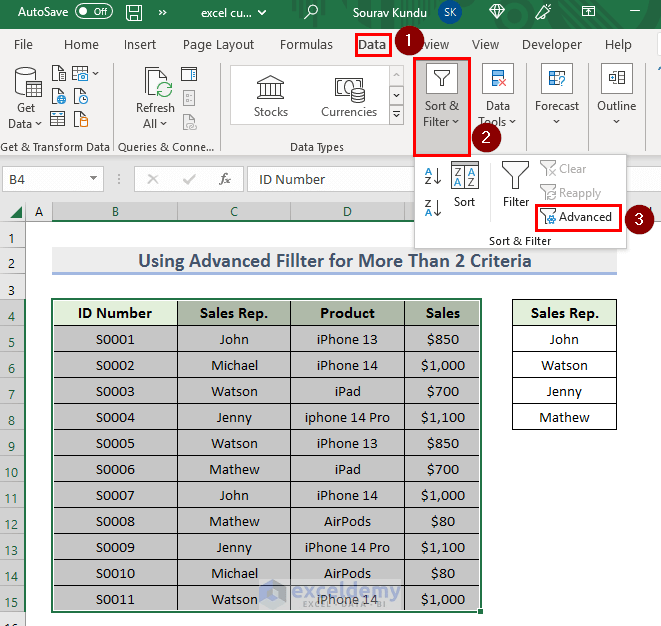Click the Properties icon under Queries
The width and height of the screenshot is (661, 626).
point(189,99)
